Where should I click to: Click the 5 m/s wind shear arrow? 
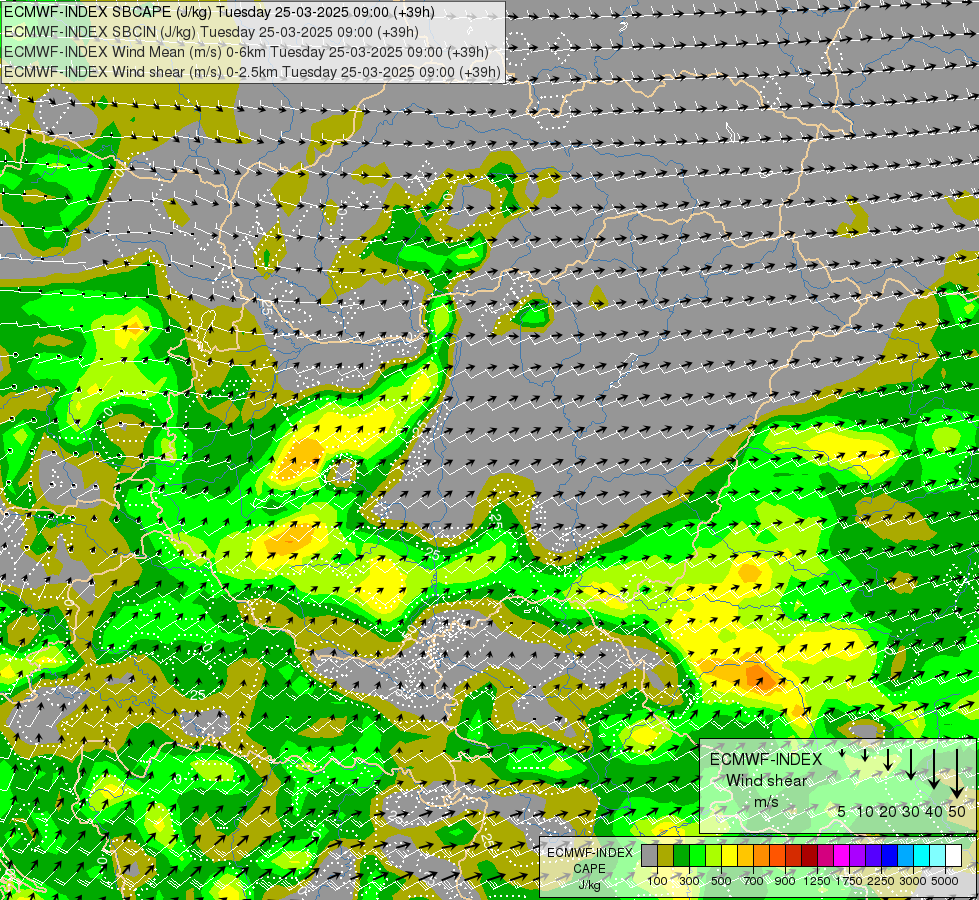(842, 753)
